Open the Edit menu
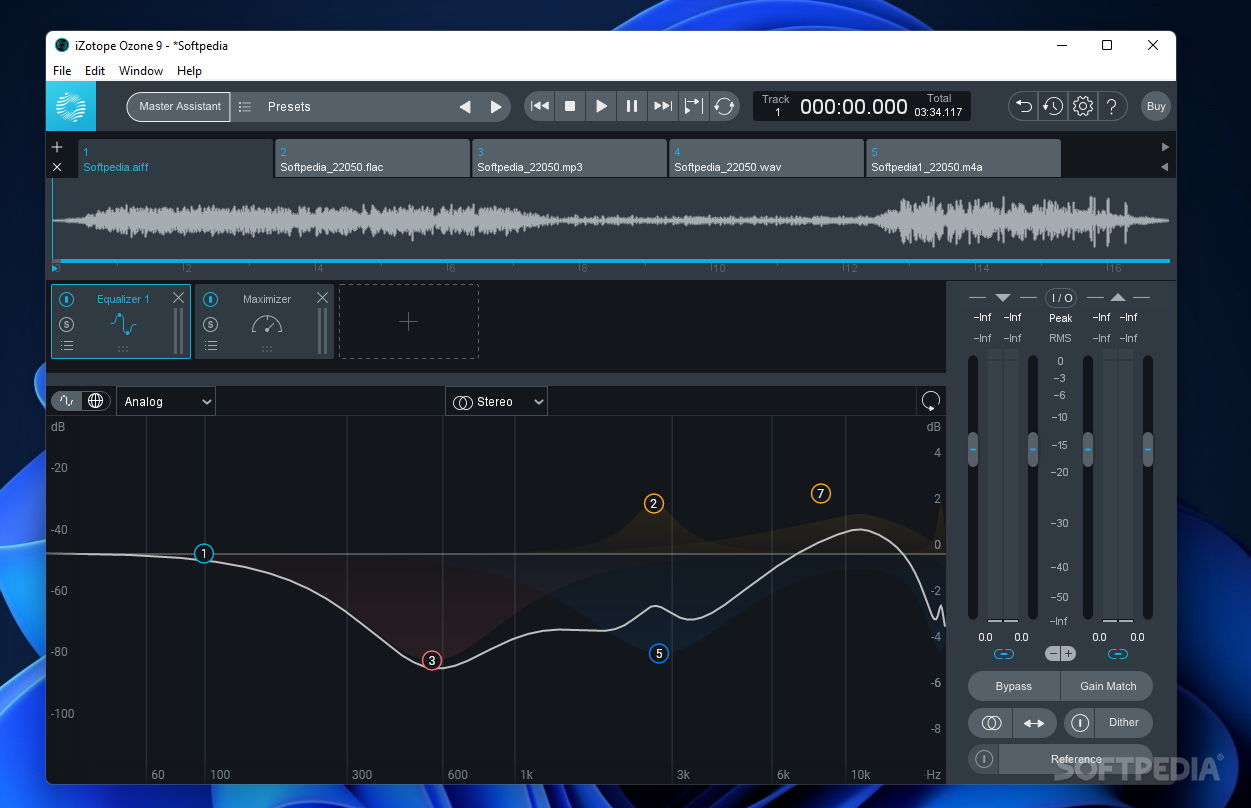This screenshot has height=808, width=1251. pyautogui.click(x=95, y=71)
